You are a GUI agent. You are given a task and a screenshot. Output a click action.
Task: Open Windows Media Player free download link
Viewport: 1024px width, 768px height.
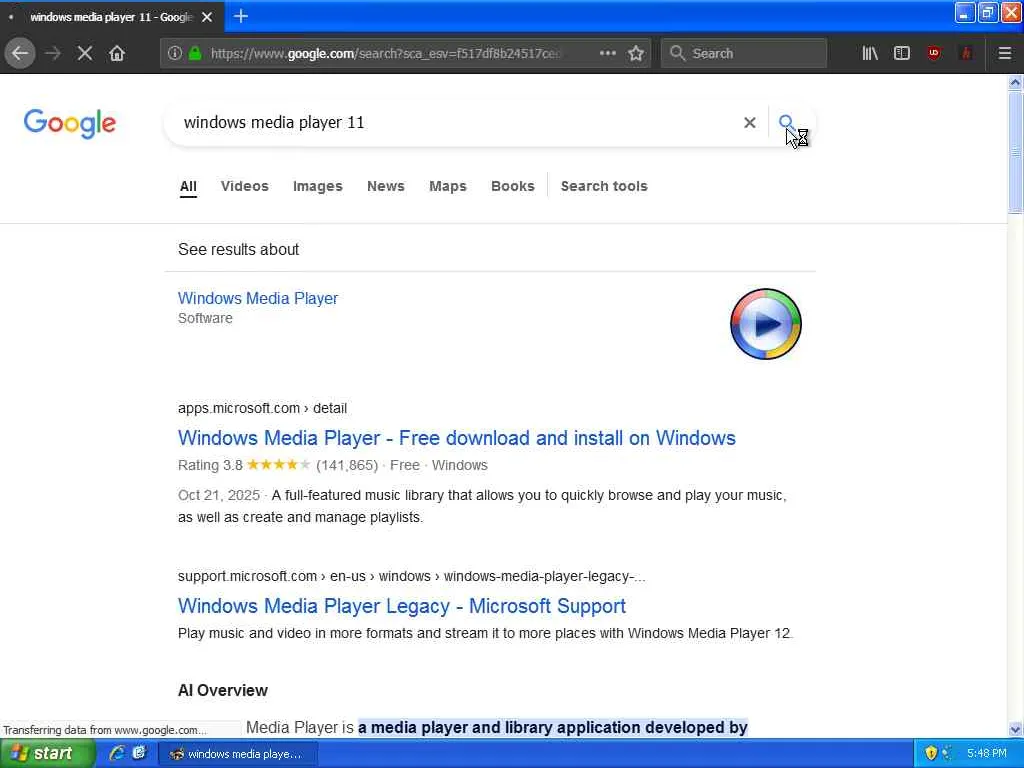(456, 438)
